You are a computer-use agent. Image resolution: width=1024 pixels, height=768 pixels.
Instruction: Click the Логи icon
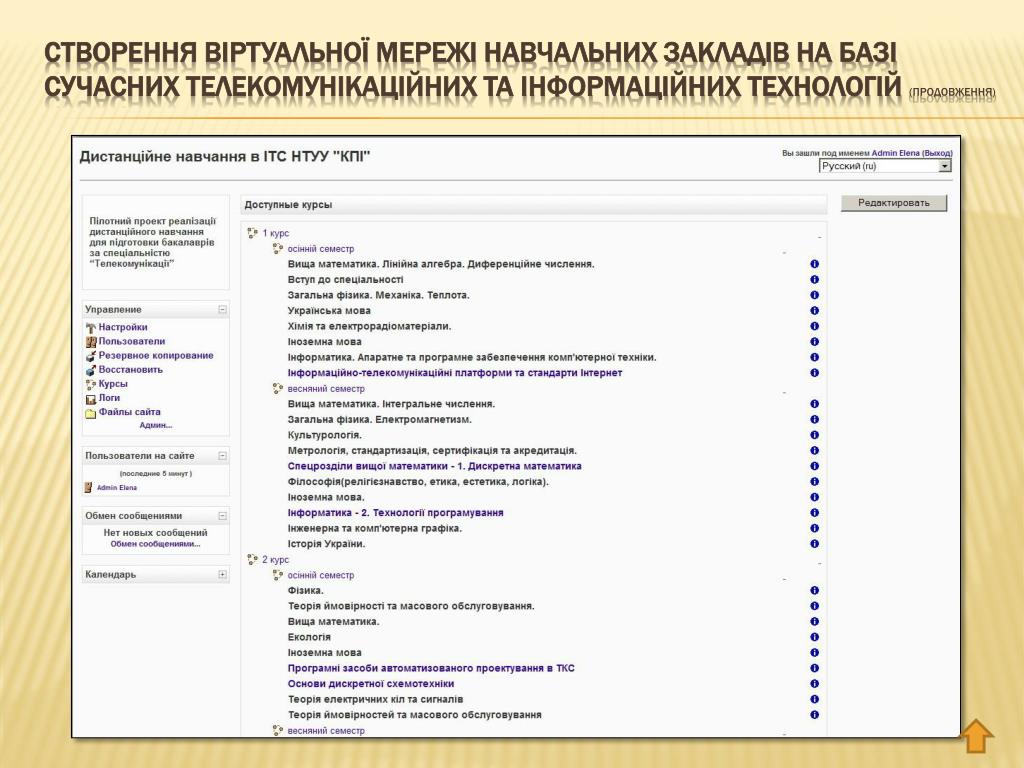(91, 398)
